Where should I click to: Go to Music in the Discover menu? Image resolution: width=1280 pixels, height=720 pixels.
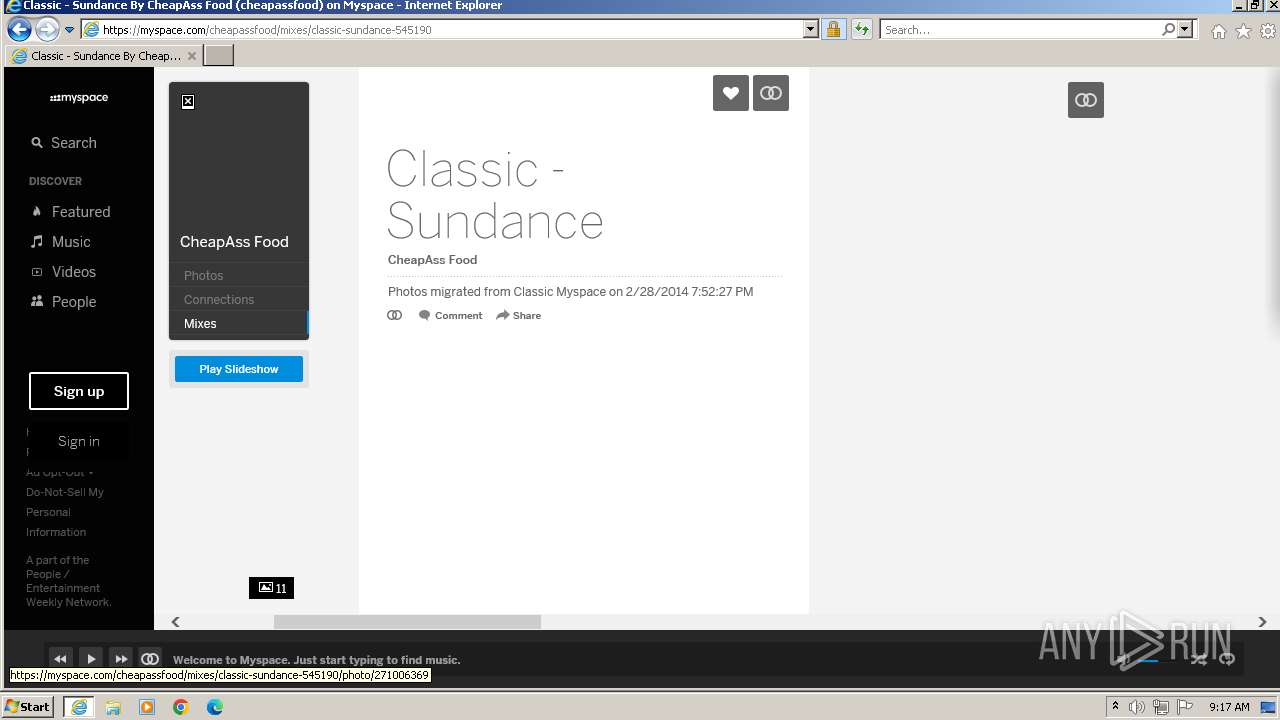tap(60, 242)
